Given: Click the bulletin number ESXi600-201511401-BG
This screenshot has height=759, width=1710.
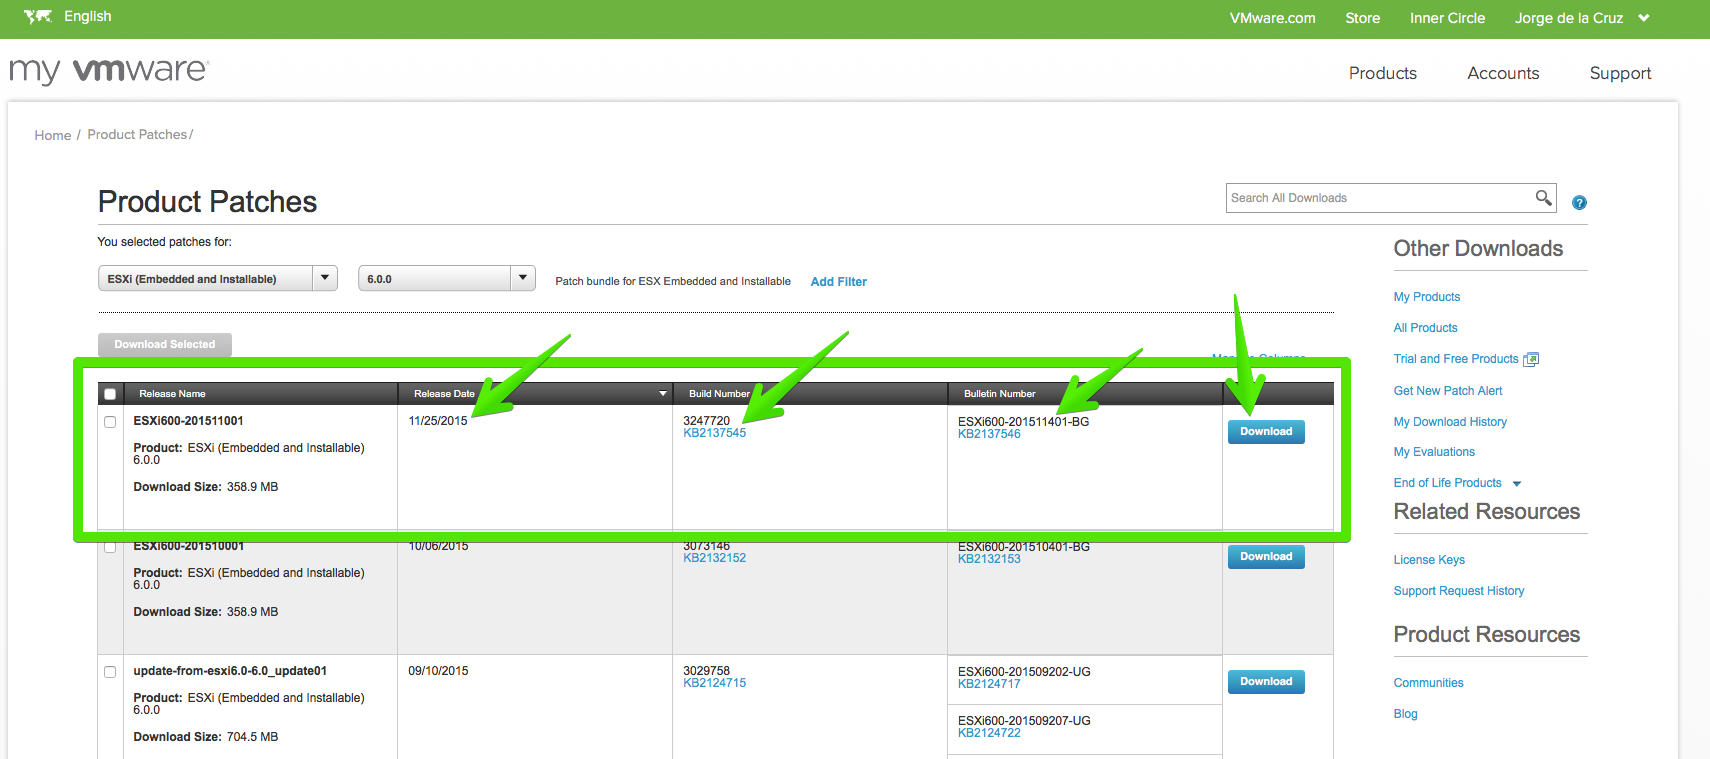Looking at the screenshot, I should coord(1023,422).
